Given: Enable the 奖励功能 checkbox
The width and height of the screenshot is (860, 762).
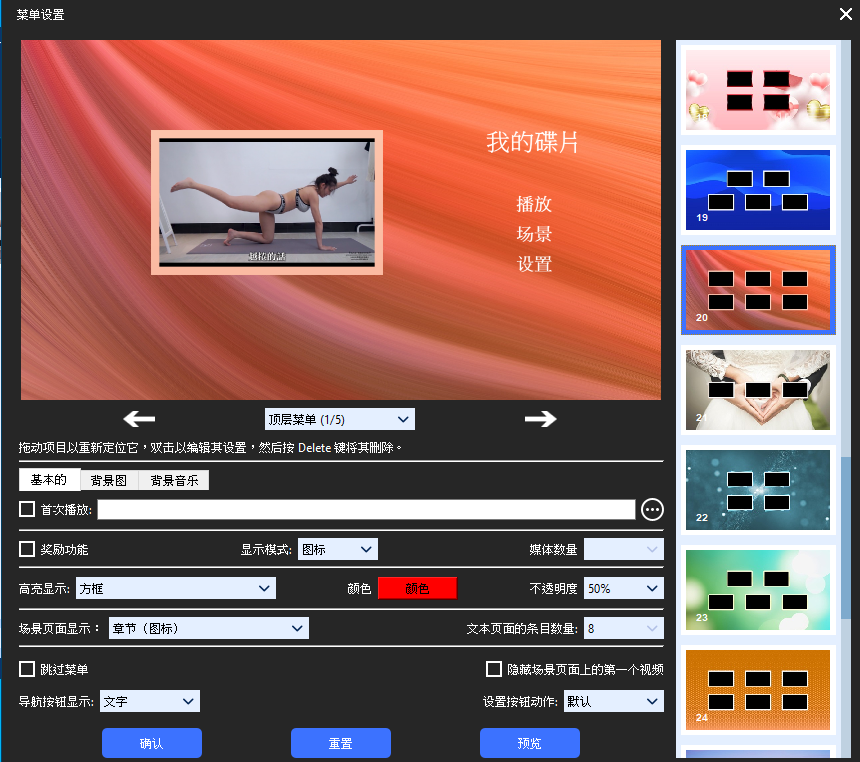Looking at the screenshot, I should point(25,549).
